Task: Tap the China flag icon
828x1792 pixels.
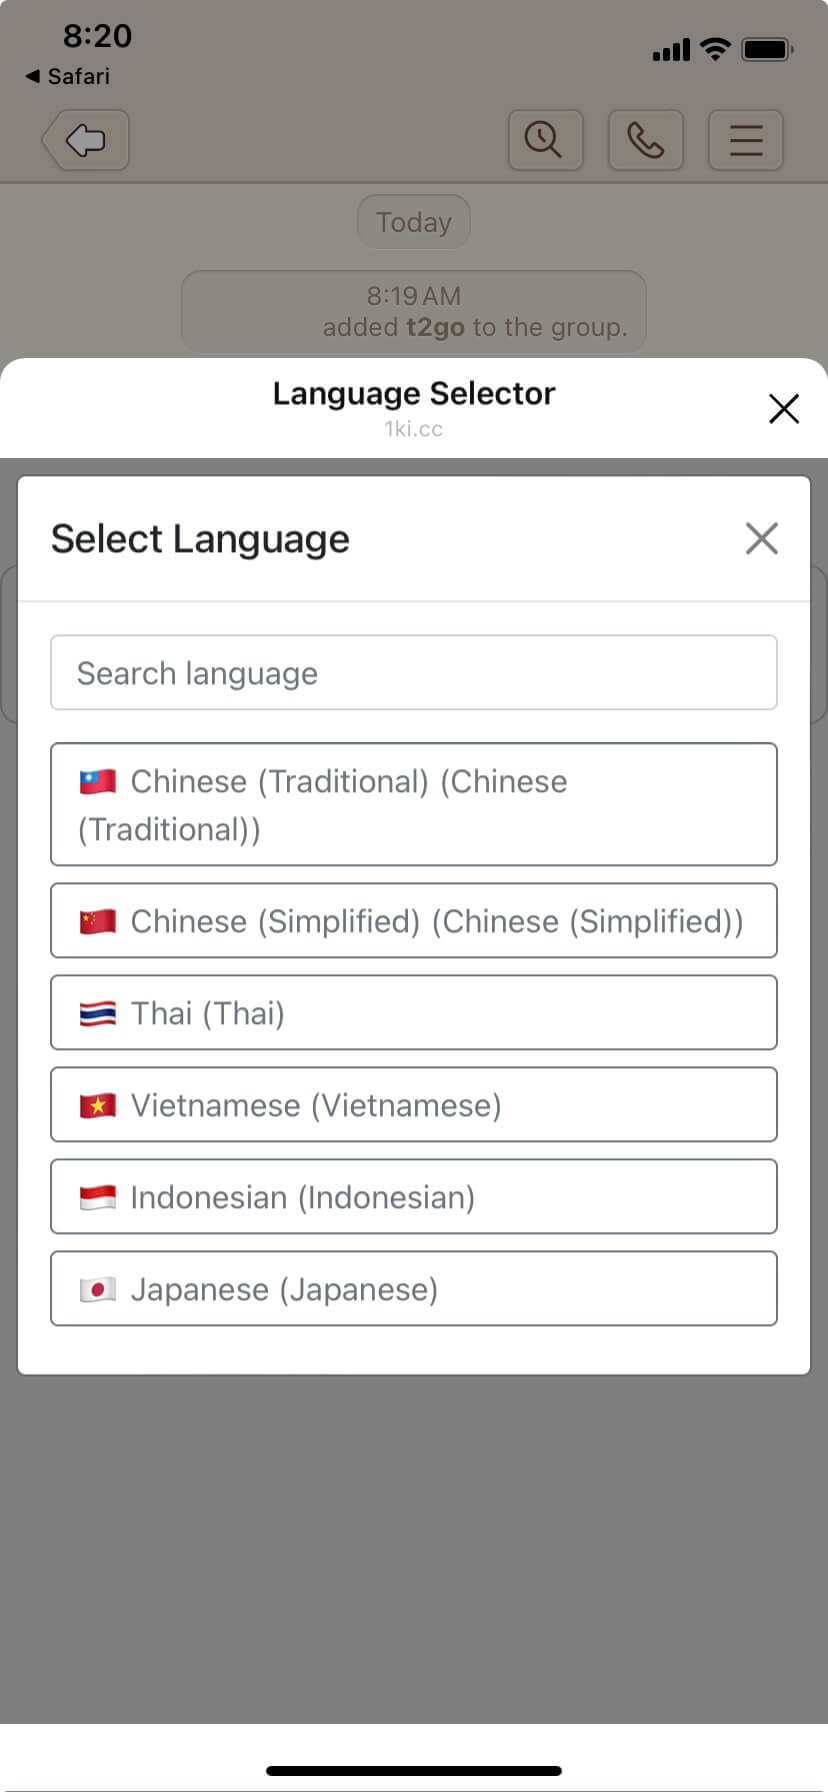Action: point(98,921)
